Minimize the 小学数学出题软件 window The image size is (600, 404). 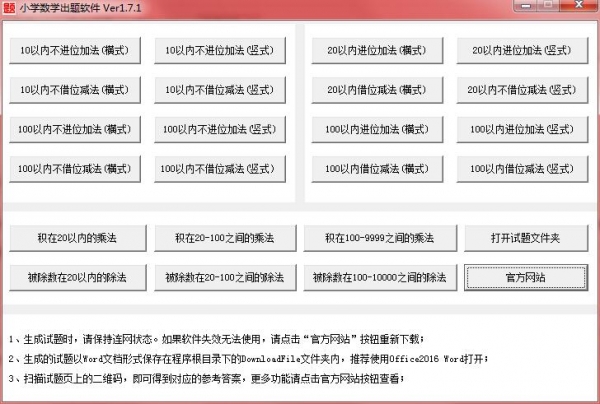click(x=527, y=5)
